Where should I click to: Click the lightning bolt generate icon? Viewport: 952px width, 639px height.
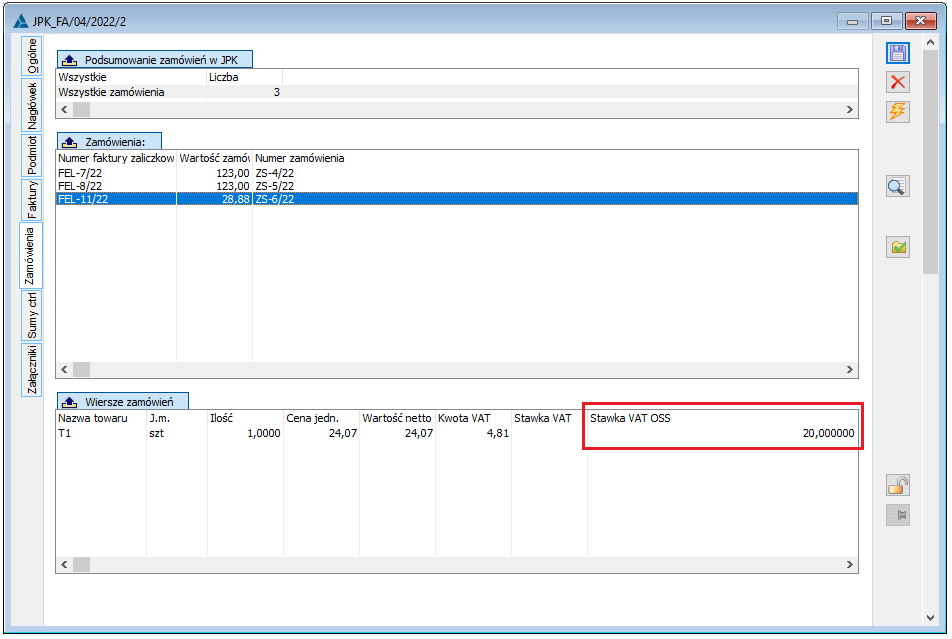(897, 112)
